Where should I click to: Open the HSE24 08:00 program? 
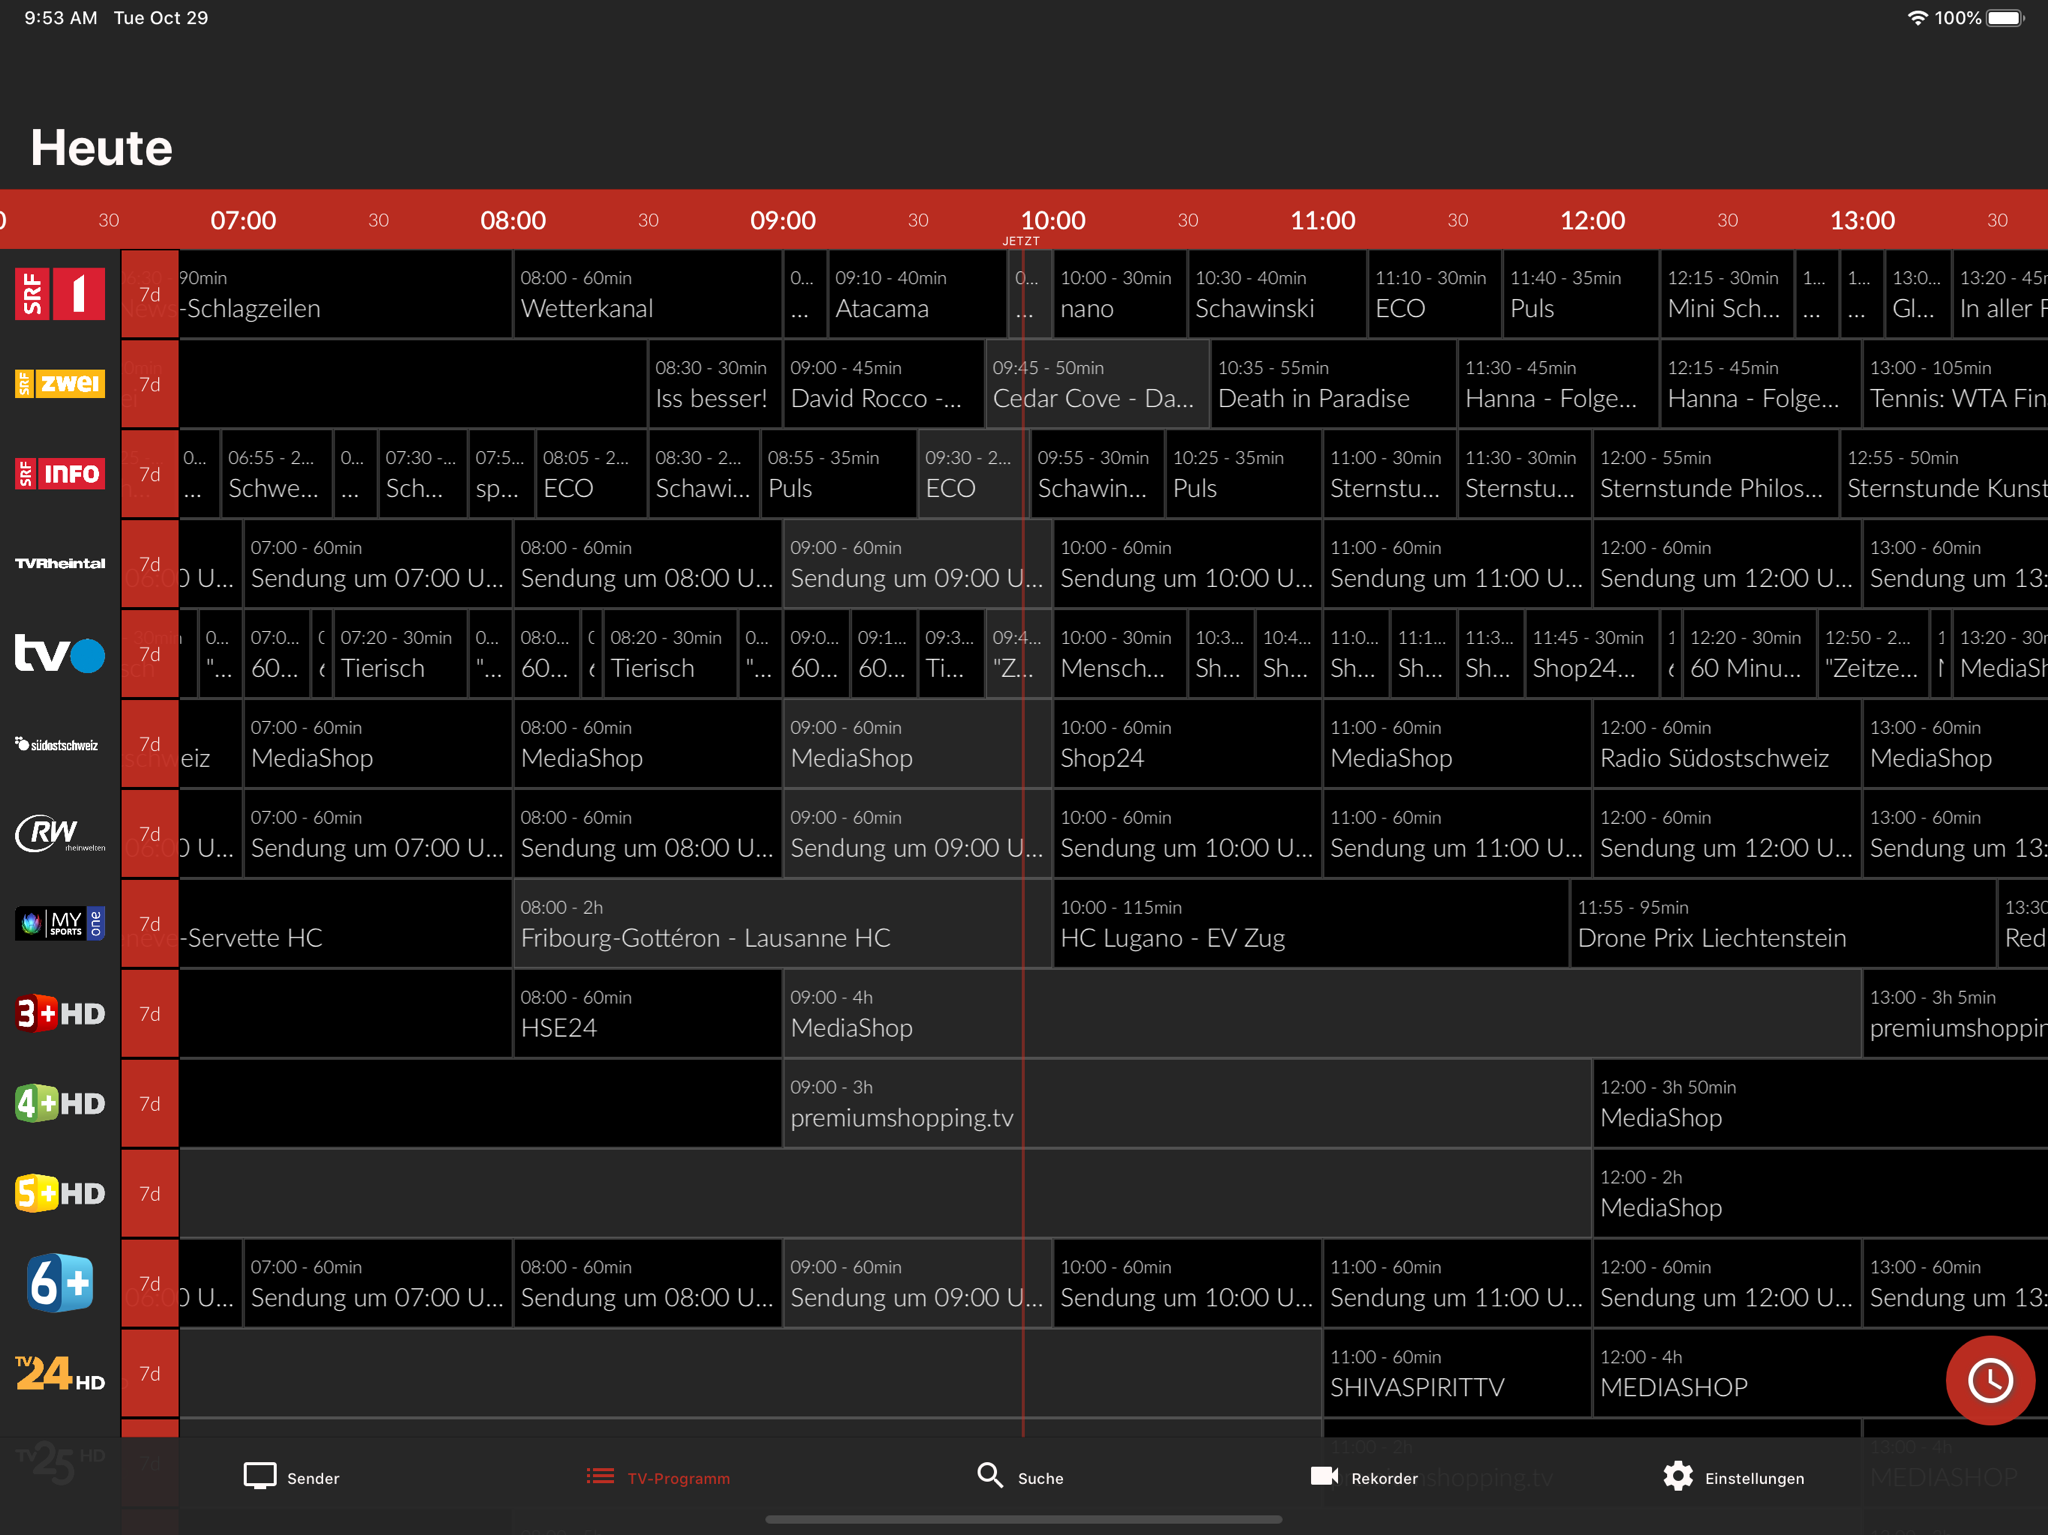pyautogui.click(x=647, y=1014)
